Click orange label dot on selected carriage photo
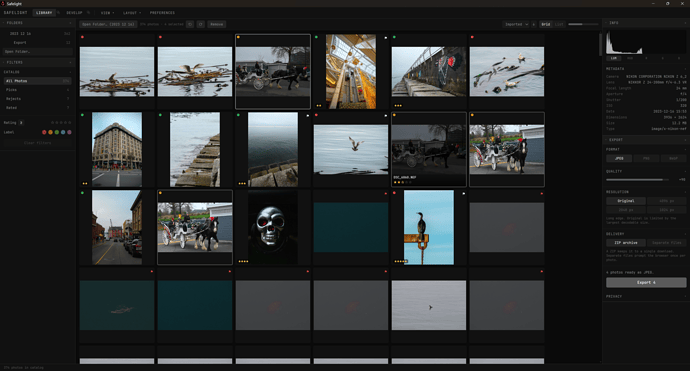 click(239, 37)
